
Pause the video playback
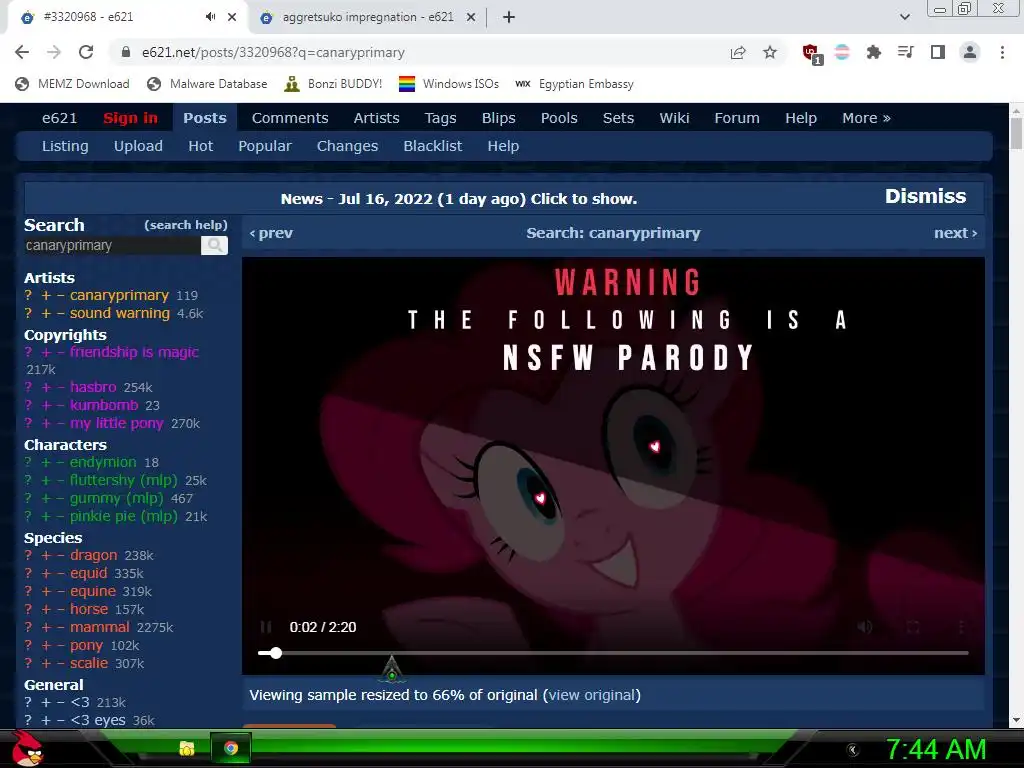click(266, 627)
